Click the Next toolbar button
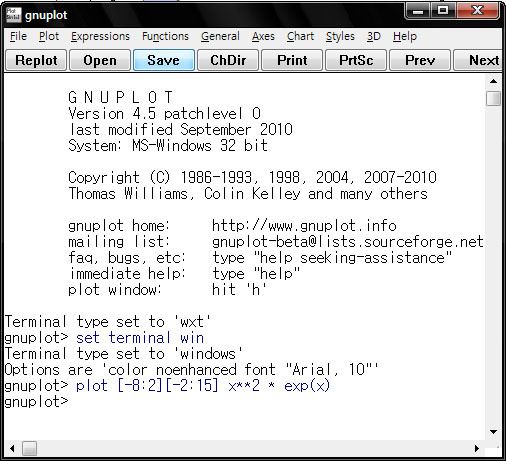Screen dimensions: 506x461 point(478,60)
